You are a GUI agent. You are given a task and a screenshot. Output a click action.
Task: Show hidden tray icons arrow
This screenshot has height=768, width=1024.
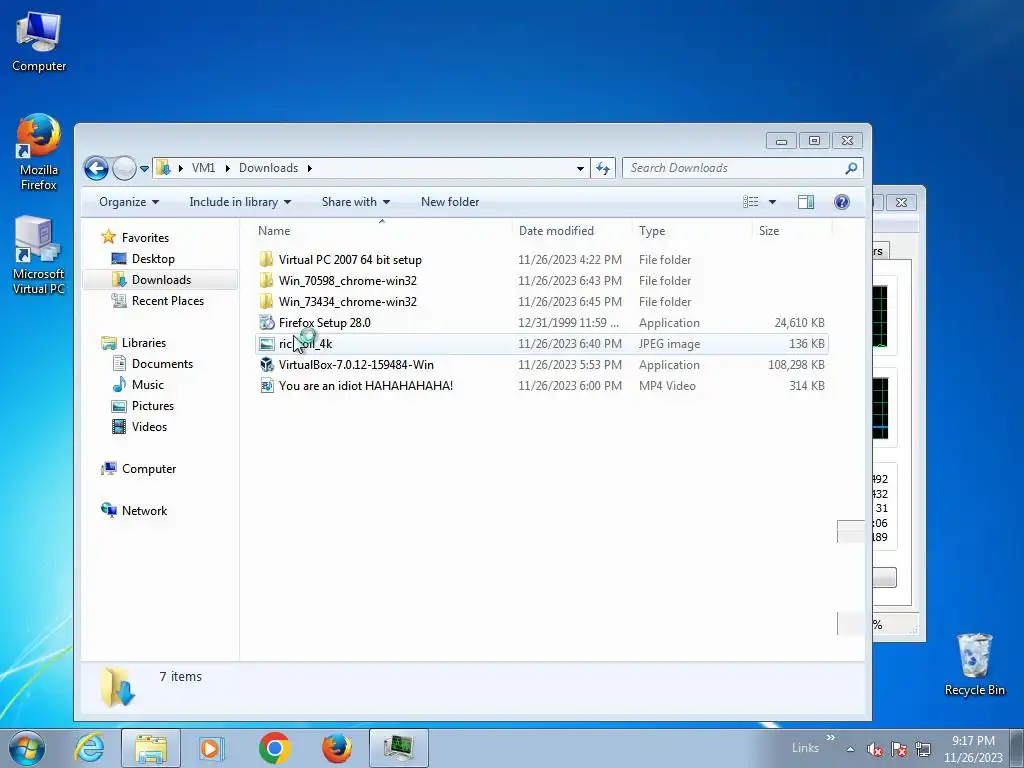point(850,749)
